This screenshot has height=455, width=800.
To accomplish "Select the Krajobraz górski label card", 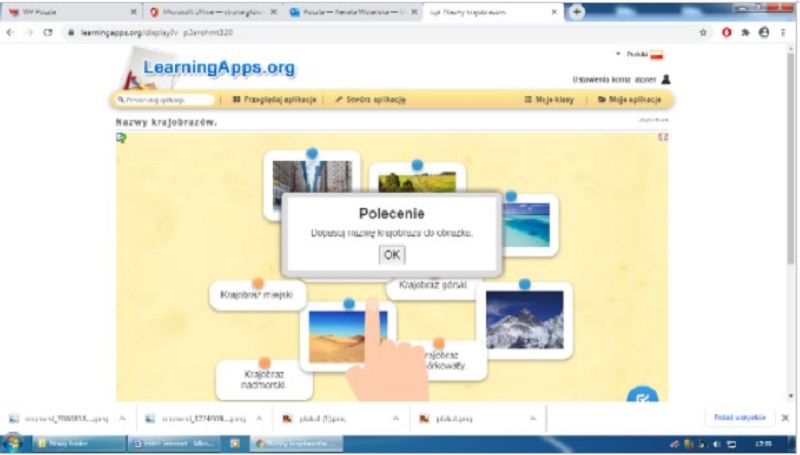I will click(x=433, y=287).
